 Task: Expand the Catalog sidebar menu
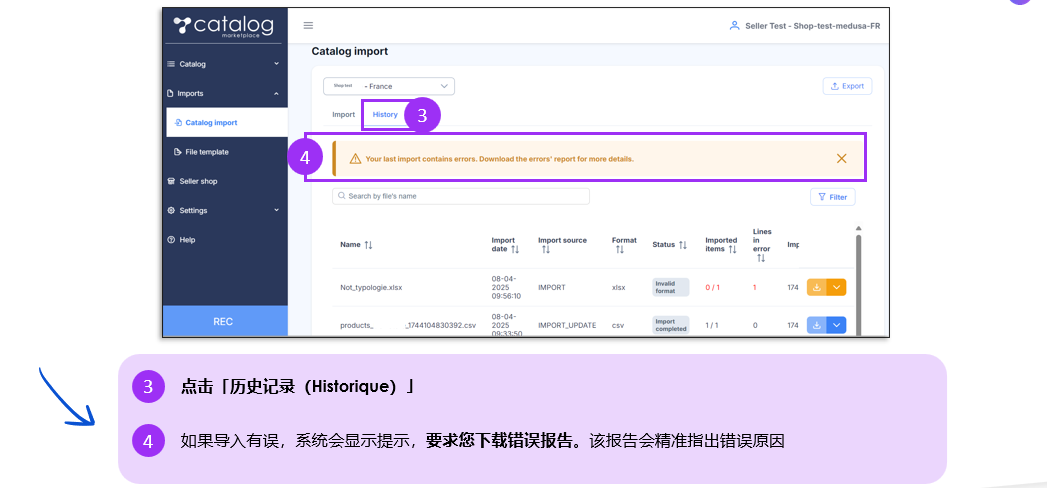(276, 64)
